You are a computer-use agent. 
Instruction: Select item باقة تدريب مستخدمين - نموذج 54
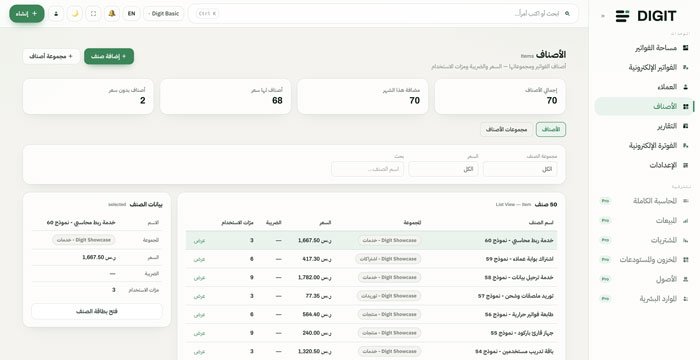tap(514, 352)
